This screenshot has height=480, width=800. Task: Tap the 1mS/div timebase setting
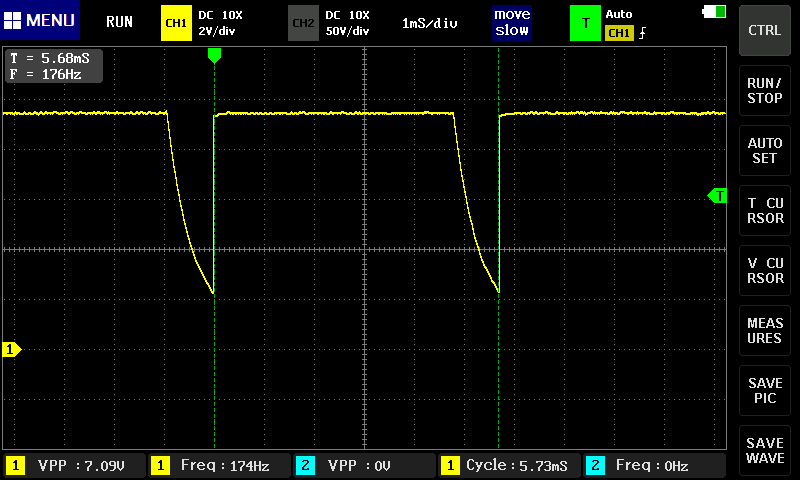pyautogui.click(x=430, y=23)
